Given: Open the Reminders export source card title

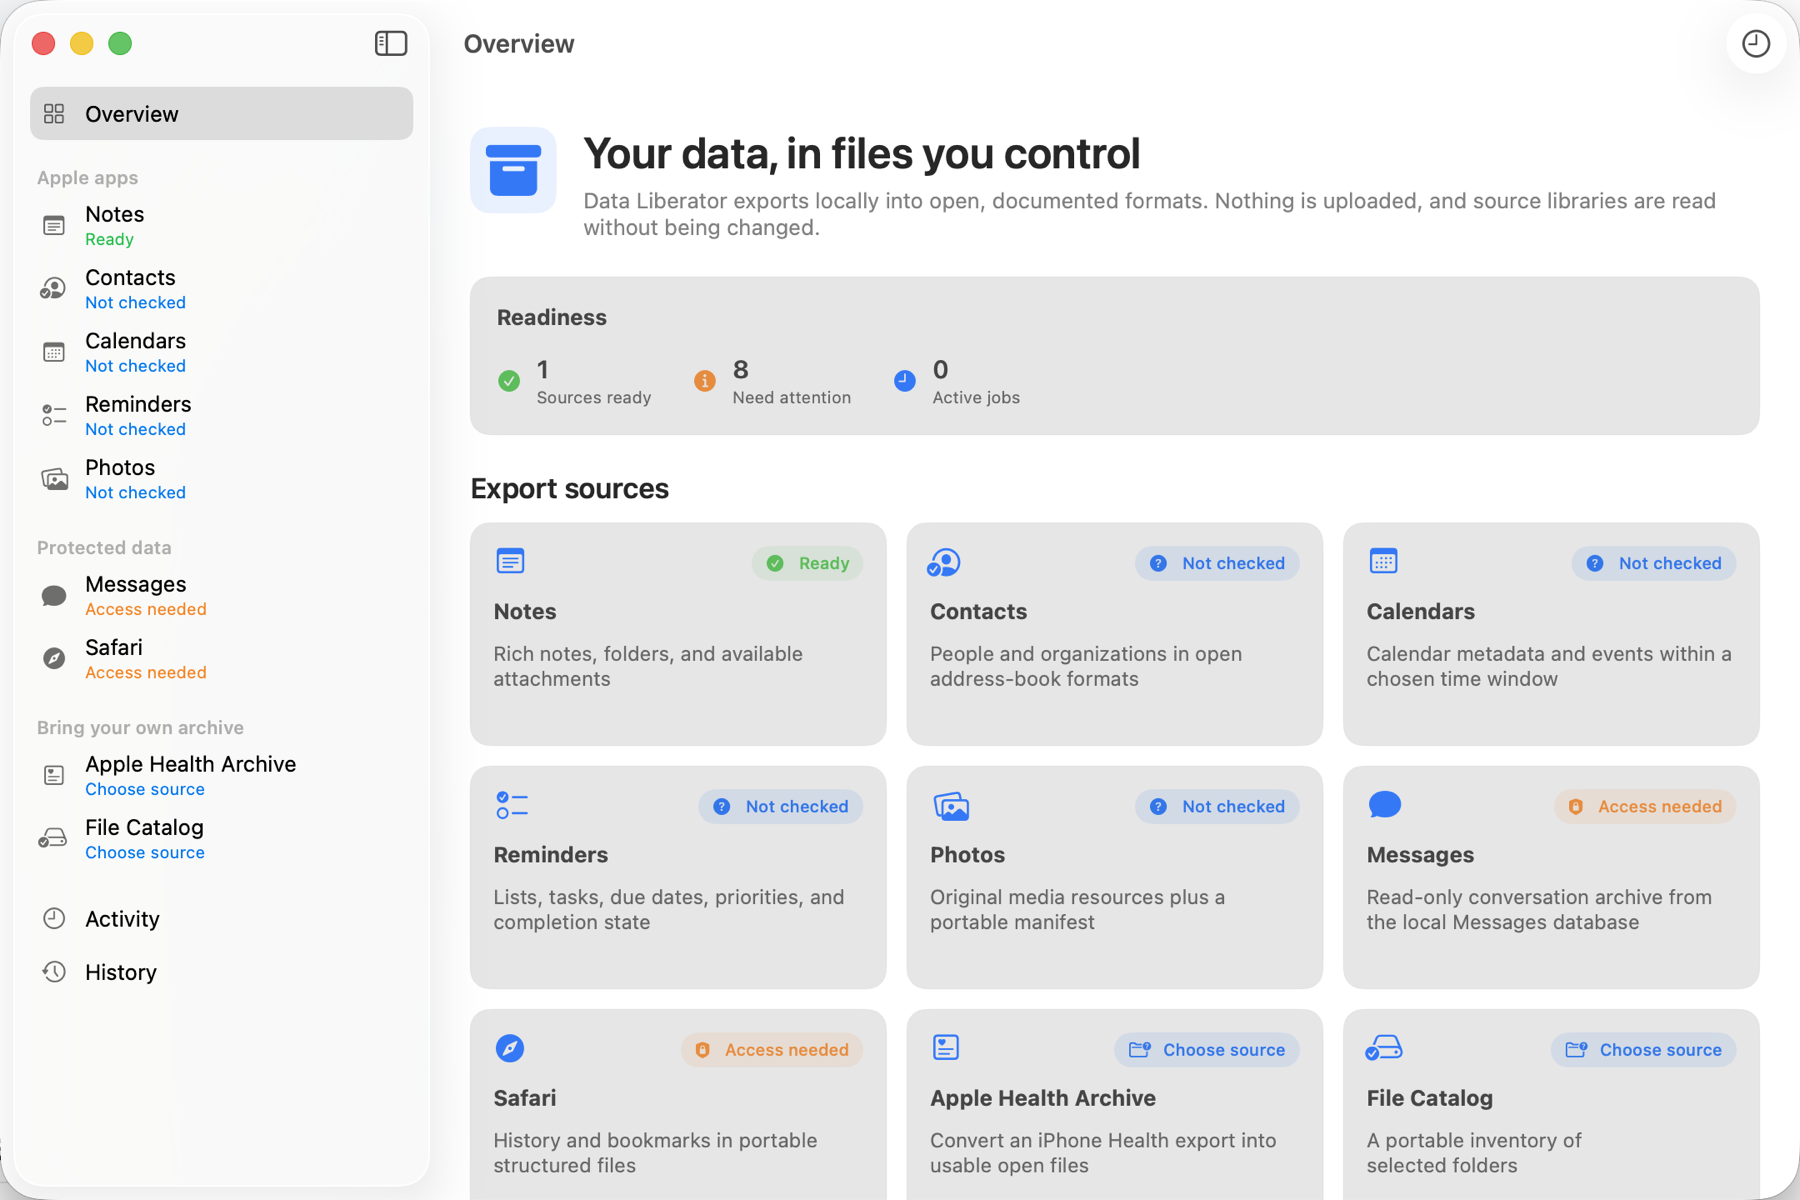Looking at the screenshot, I should click(x=551, y=855).
